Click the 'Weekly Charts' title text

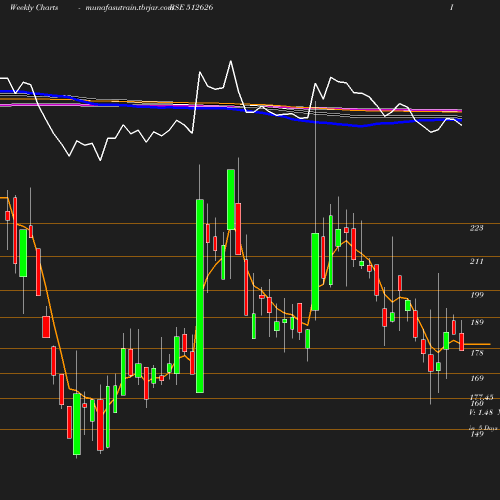34,8
